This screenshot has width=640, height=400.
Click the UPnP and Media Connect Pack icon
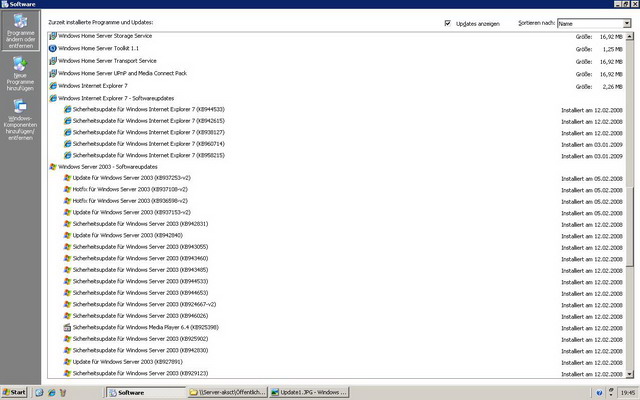click(x=53, y=73)
